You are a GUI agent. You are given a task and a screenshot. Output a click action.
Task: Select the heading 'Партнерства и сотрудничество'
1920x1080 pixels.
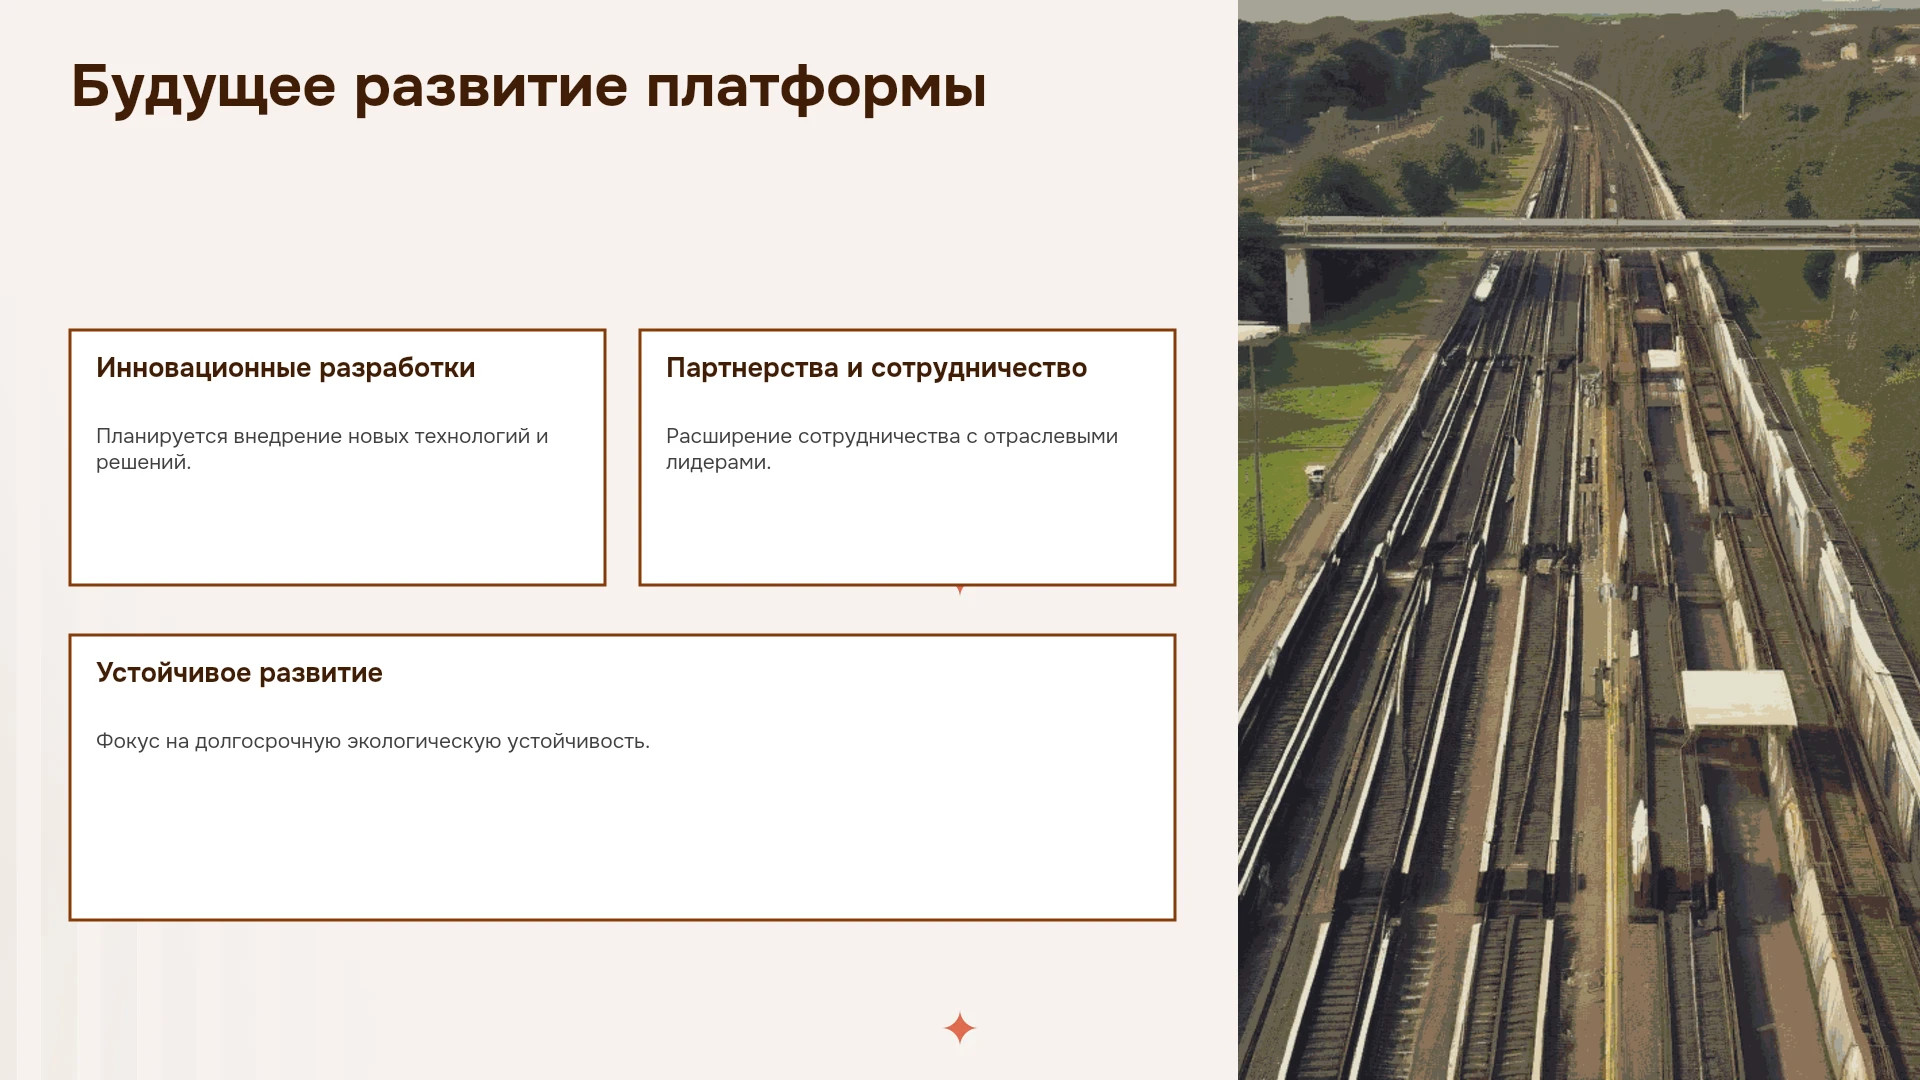[876, 368]
